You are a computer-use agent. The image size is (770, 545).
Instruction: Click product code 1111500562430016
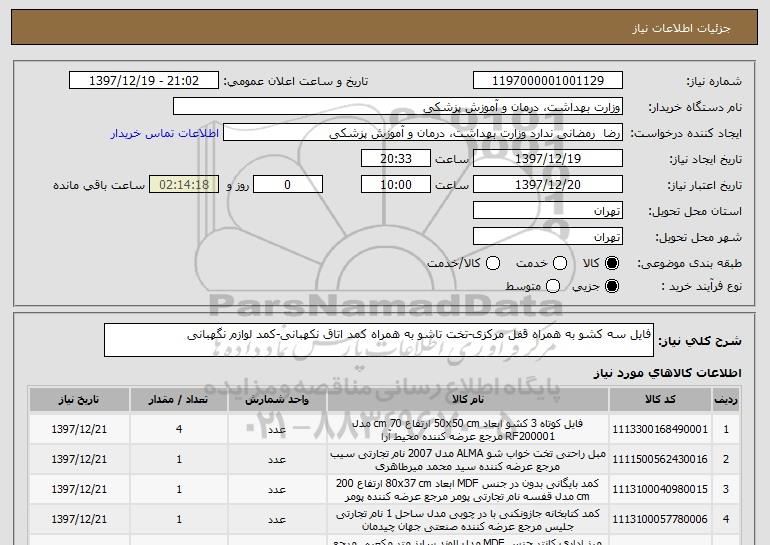click(x=660, y=459)
